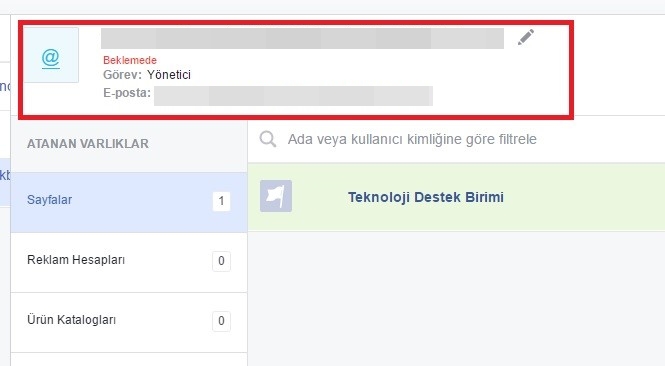Focus the 'Ada veya kullanıcı kimliğine göre filtrele' field
Viewport: 665px width, 366px height.
456,139
